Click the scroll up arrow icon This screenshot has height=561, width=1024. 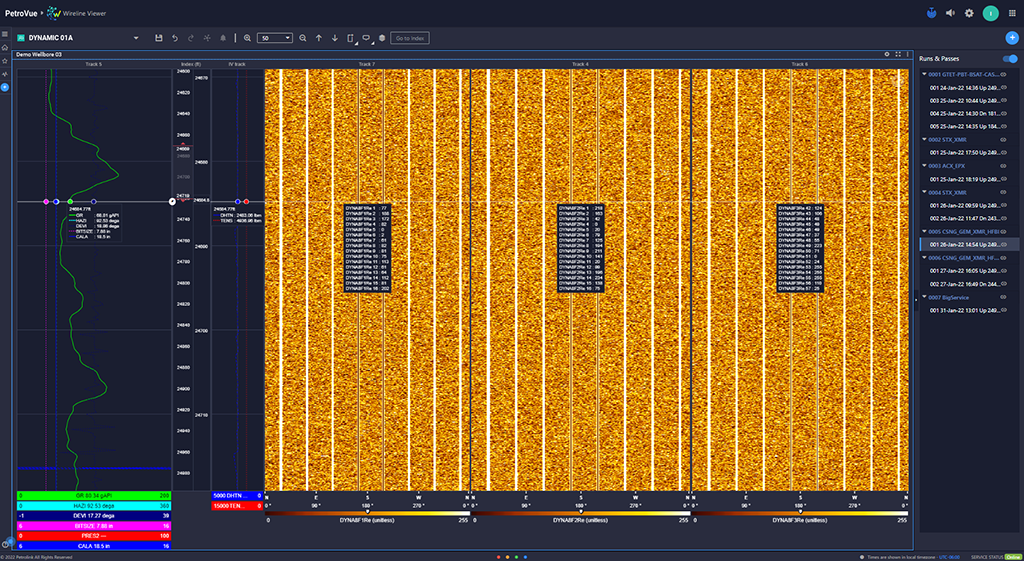(319, 38)
